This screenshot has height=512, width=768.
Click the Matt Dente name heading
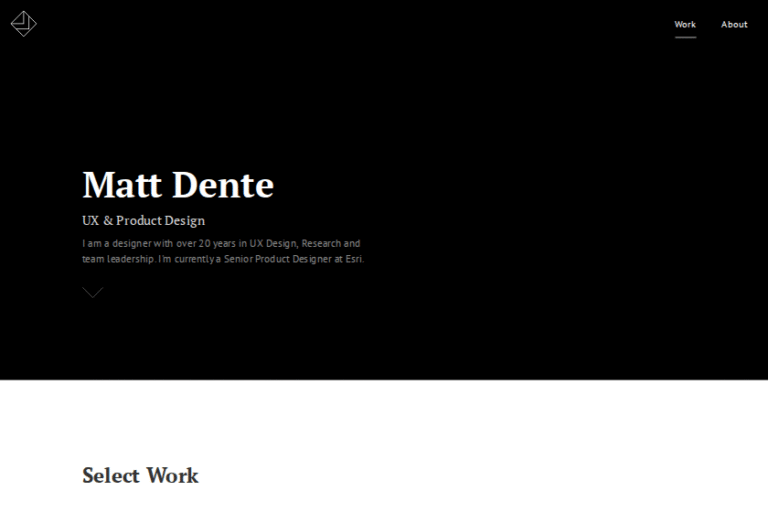coord(178,185)
